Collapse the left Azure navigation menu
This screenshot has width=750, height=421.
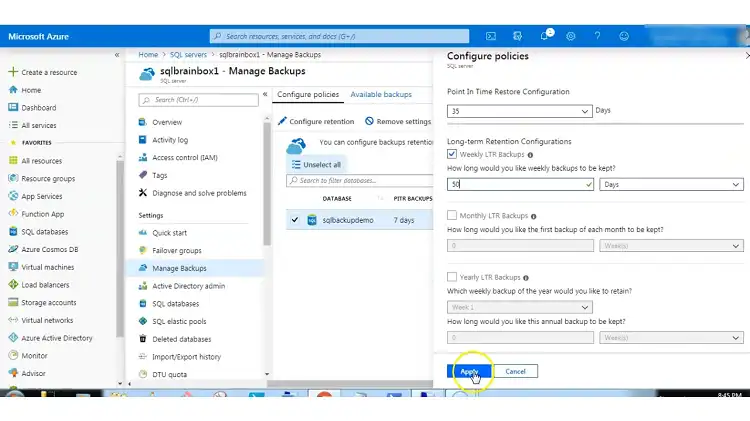click(117, 55)
